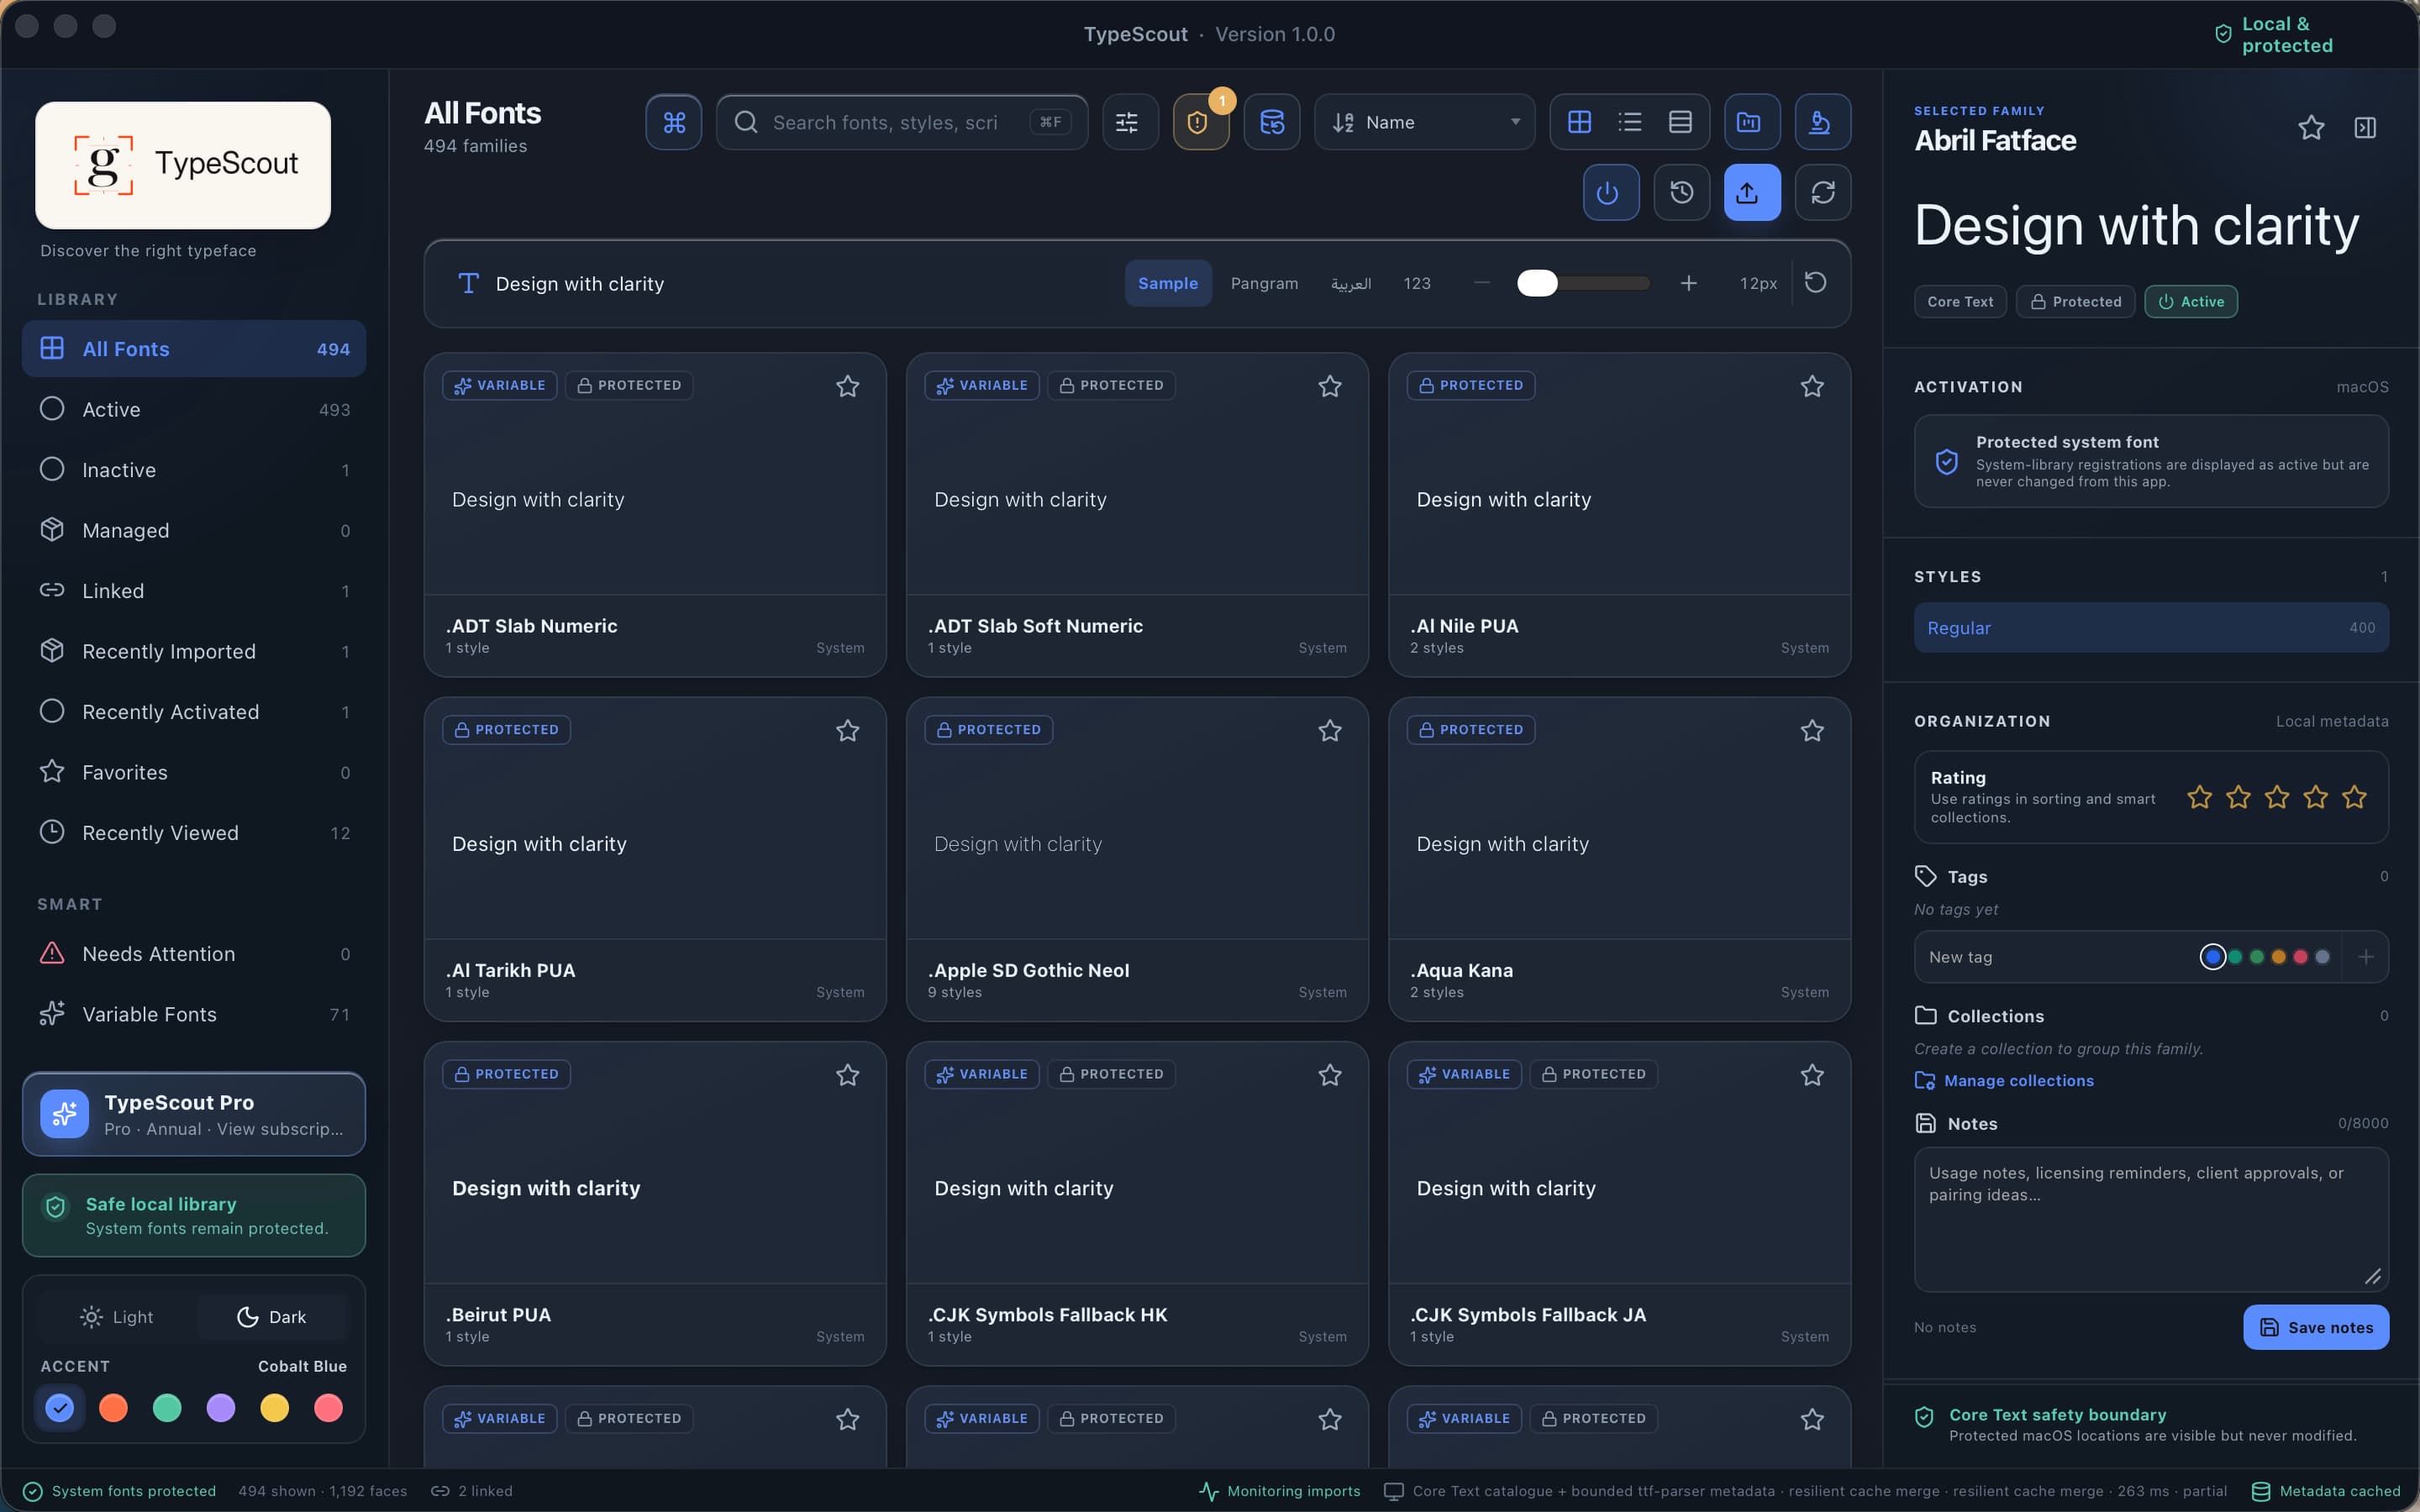Switch to compact rows view
Screen dimensions: 2420x1512
point(1680,122)
